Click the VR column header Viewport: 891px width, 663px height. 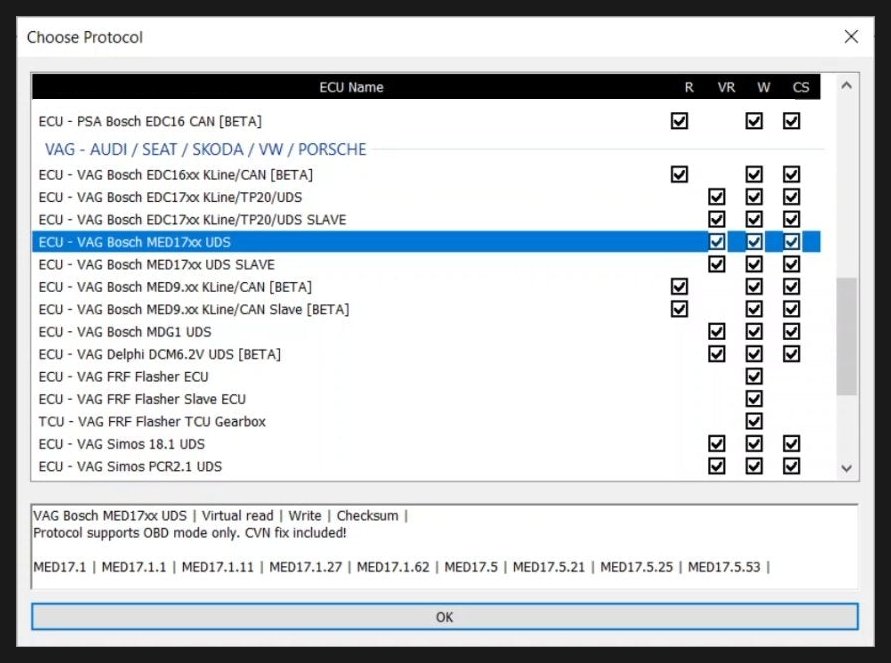pyautogui.click(x=726, y=87)
